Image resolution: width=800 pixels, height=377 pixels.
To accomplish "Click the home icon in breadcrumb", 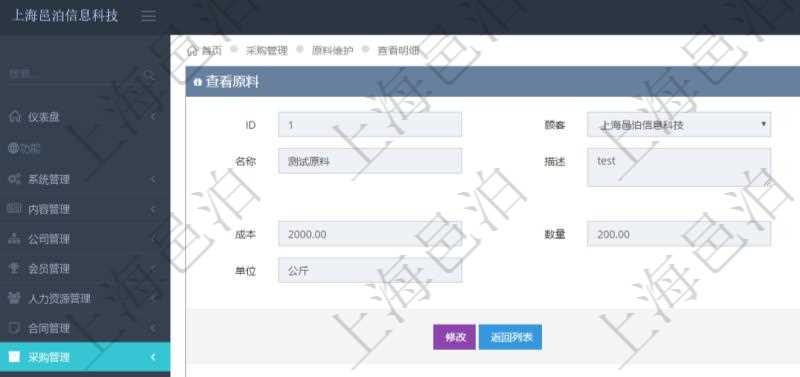I will 192,50.
